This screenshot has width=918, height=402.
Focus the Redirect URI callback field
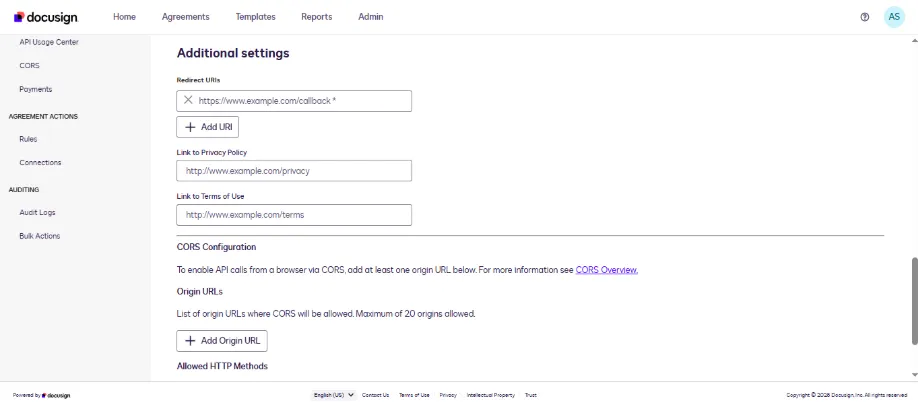click(294, 101)
